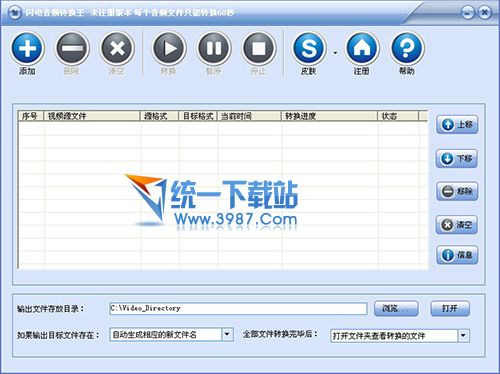The image size is (500, 374).
Task: Pause conversion with the 暂停 icon
Action: coord(214,48)
